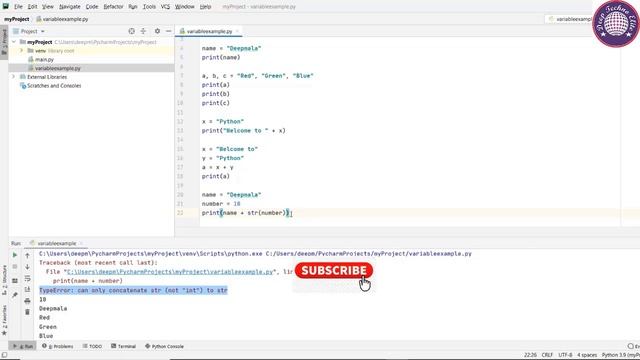Select opened file locate icon in Project panel
Image resolution: width=640 pixels, height=360 pixels.
point(131,31)
